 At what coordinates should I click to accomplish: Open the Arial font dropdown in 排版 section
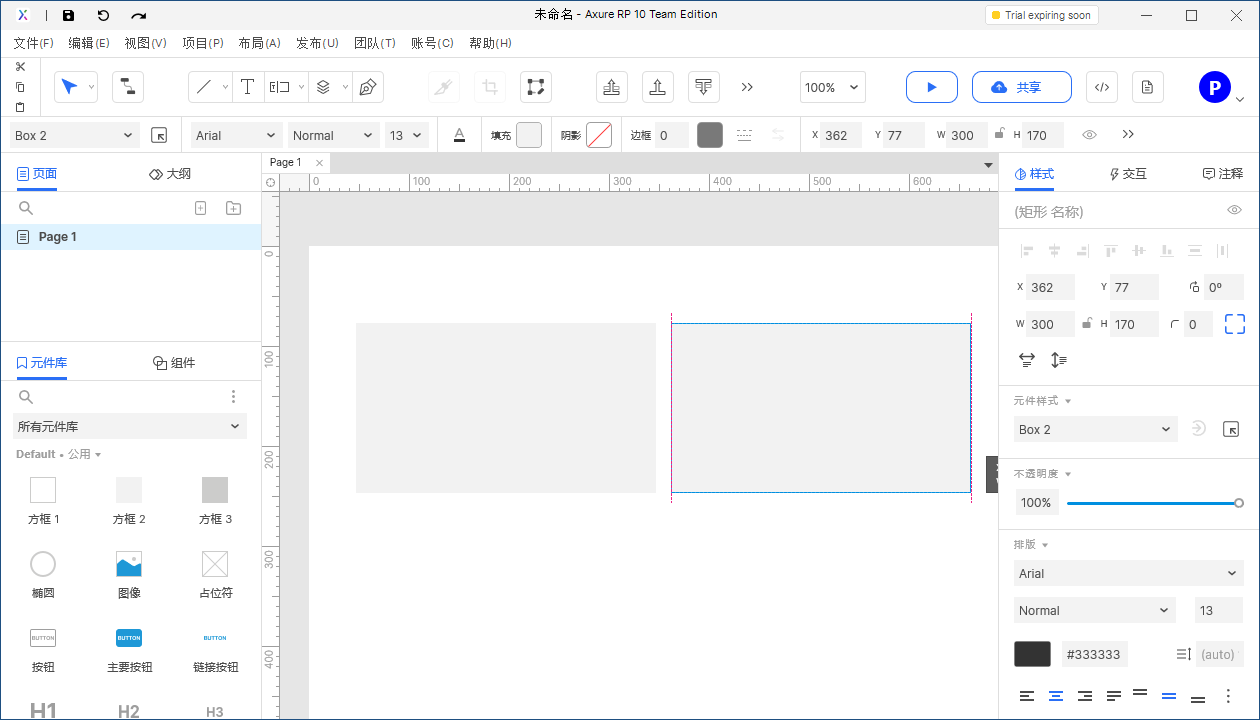(x=1129, y=573)
